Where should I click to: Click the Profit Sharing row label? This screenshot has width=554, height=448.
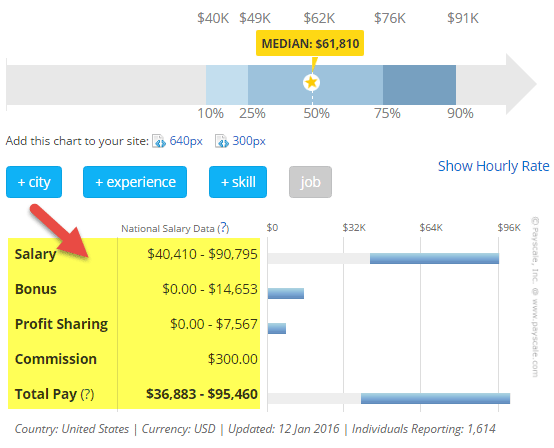[61, 324]
